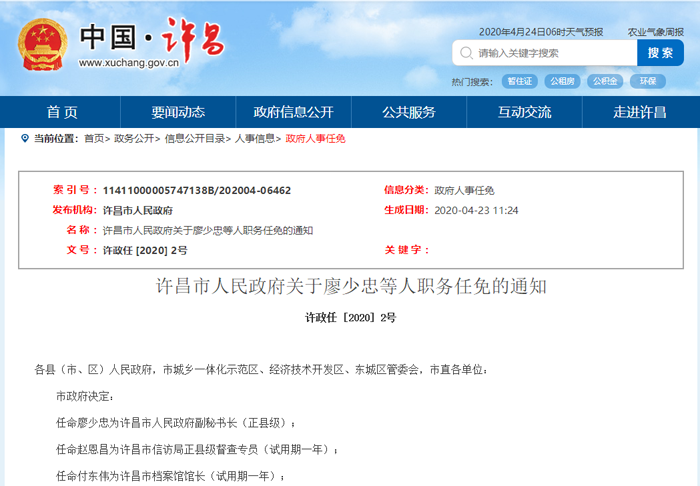Click the centered document number 许政任〔2020〕2号

350,318
